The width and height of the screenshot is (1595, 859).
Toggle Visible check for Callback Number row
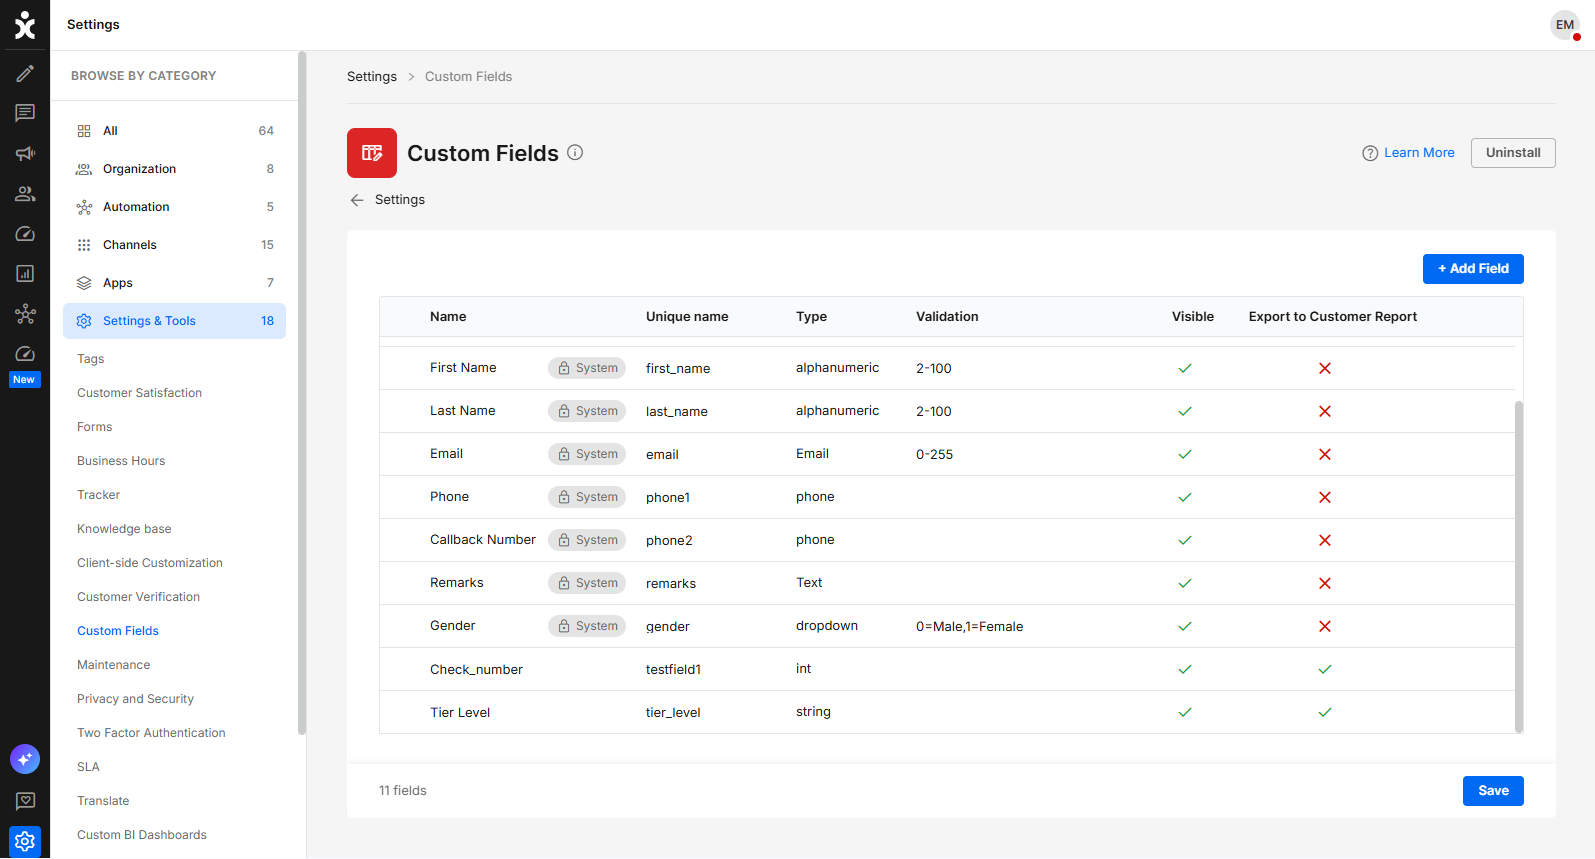click(x=1185, y=541)
